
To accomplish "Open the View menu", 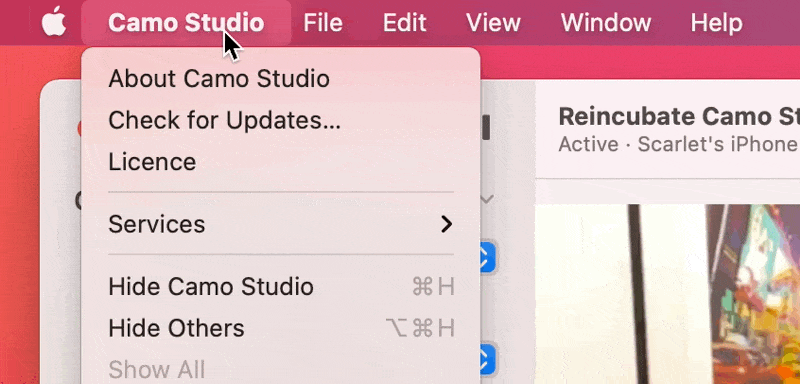I will coord(493,23).
